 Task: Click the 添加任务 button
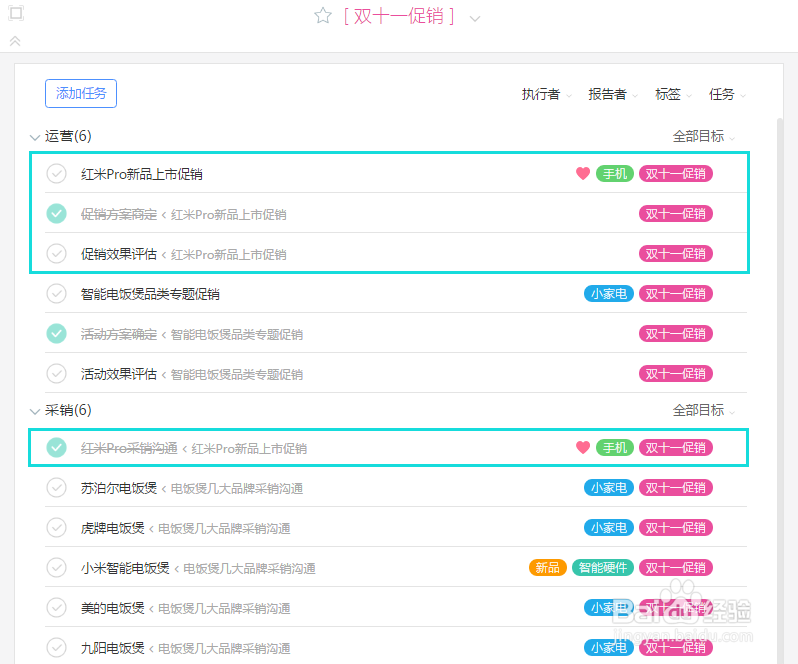pos(81,94)
